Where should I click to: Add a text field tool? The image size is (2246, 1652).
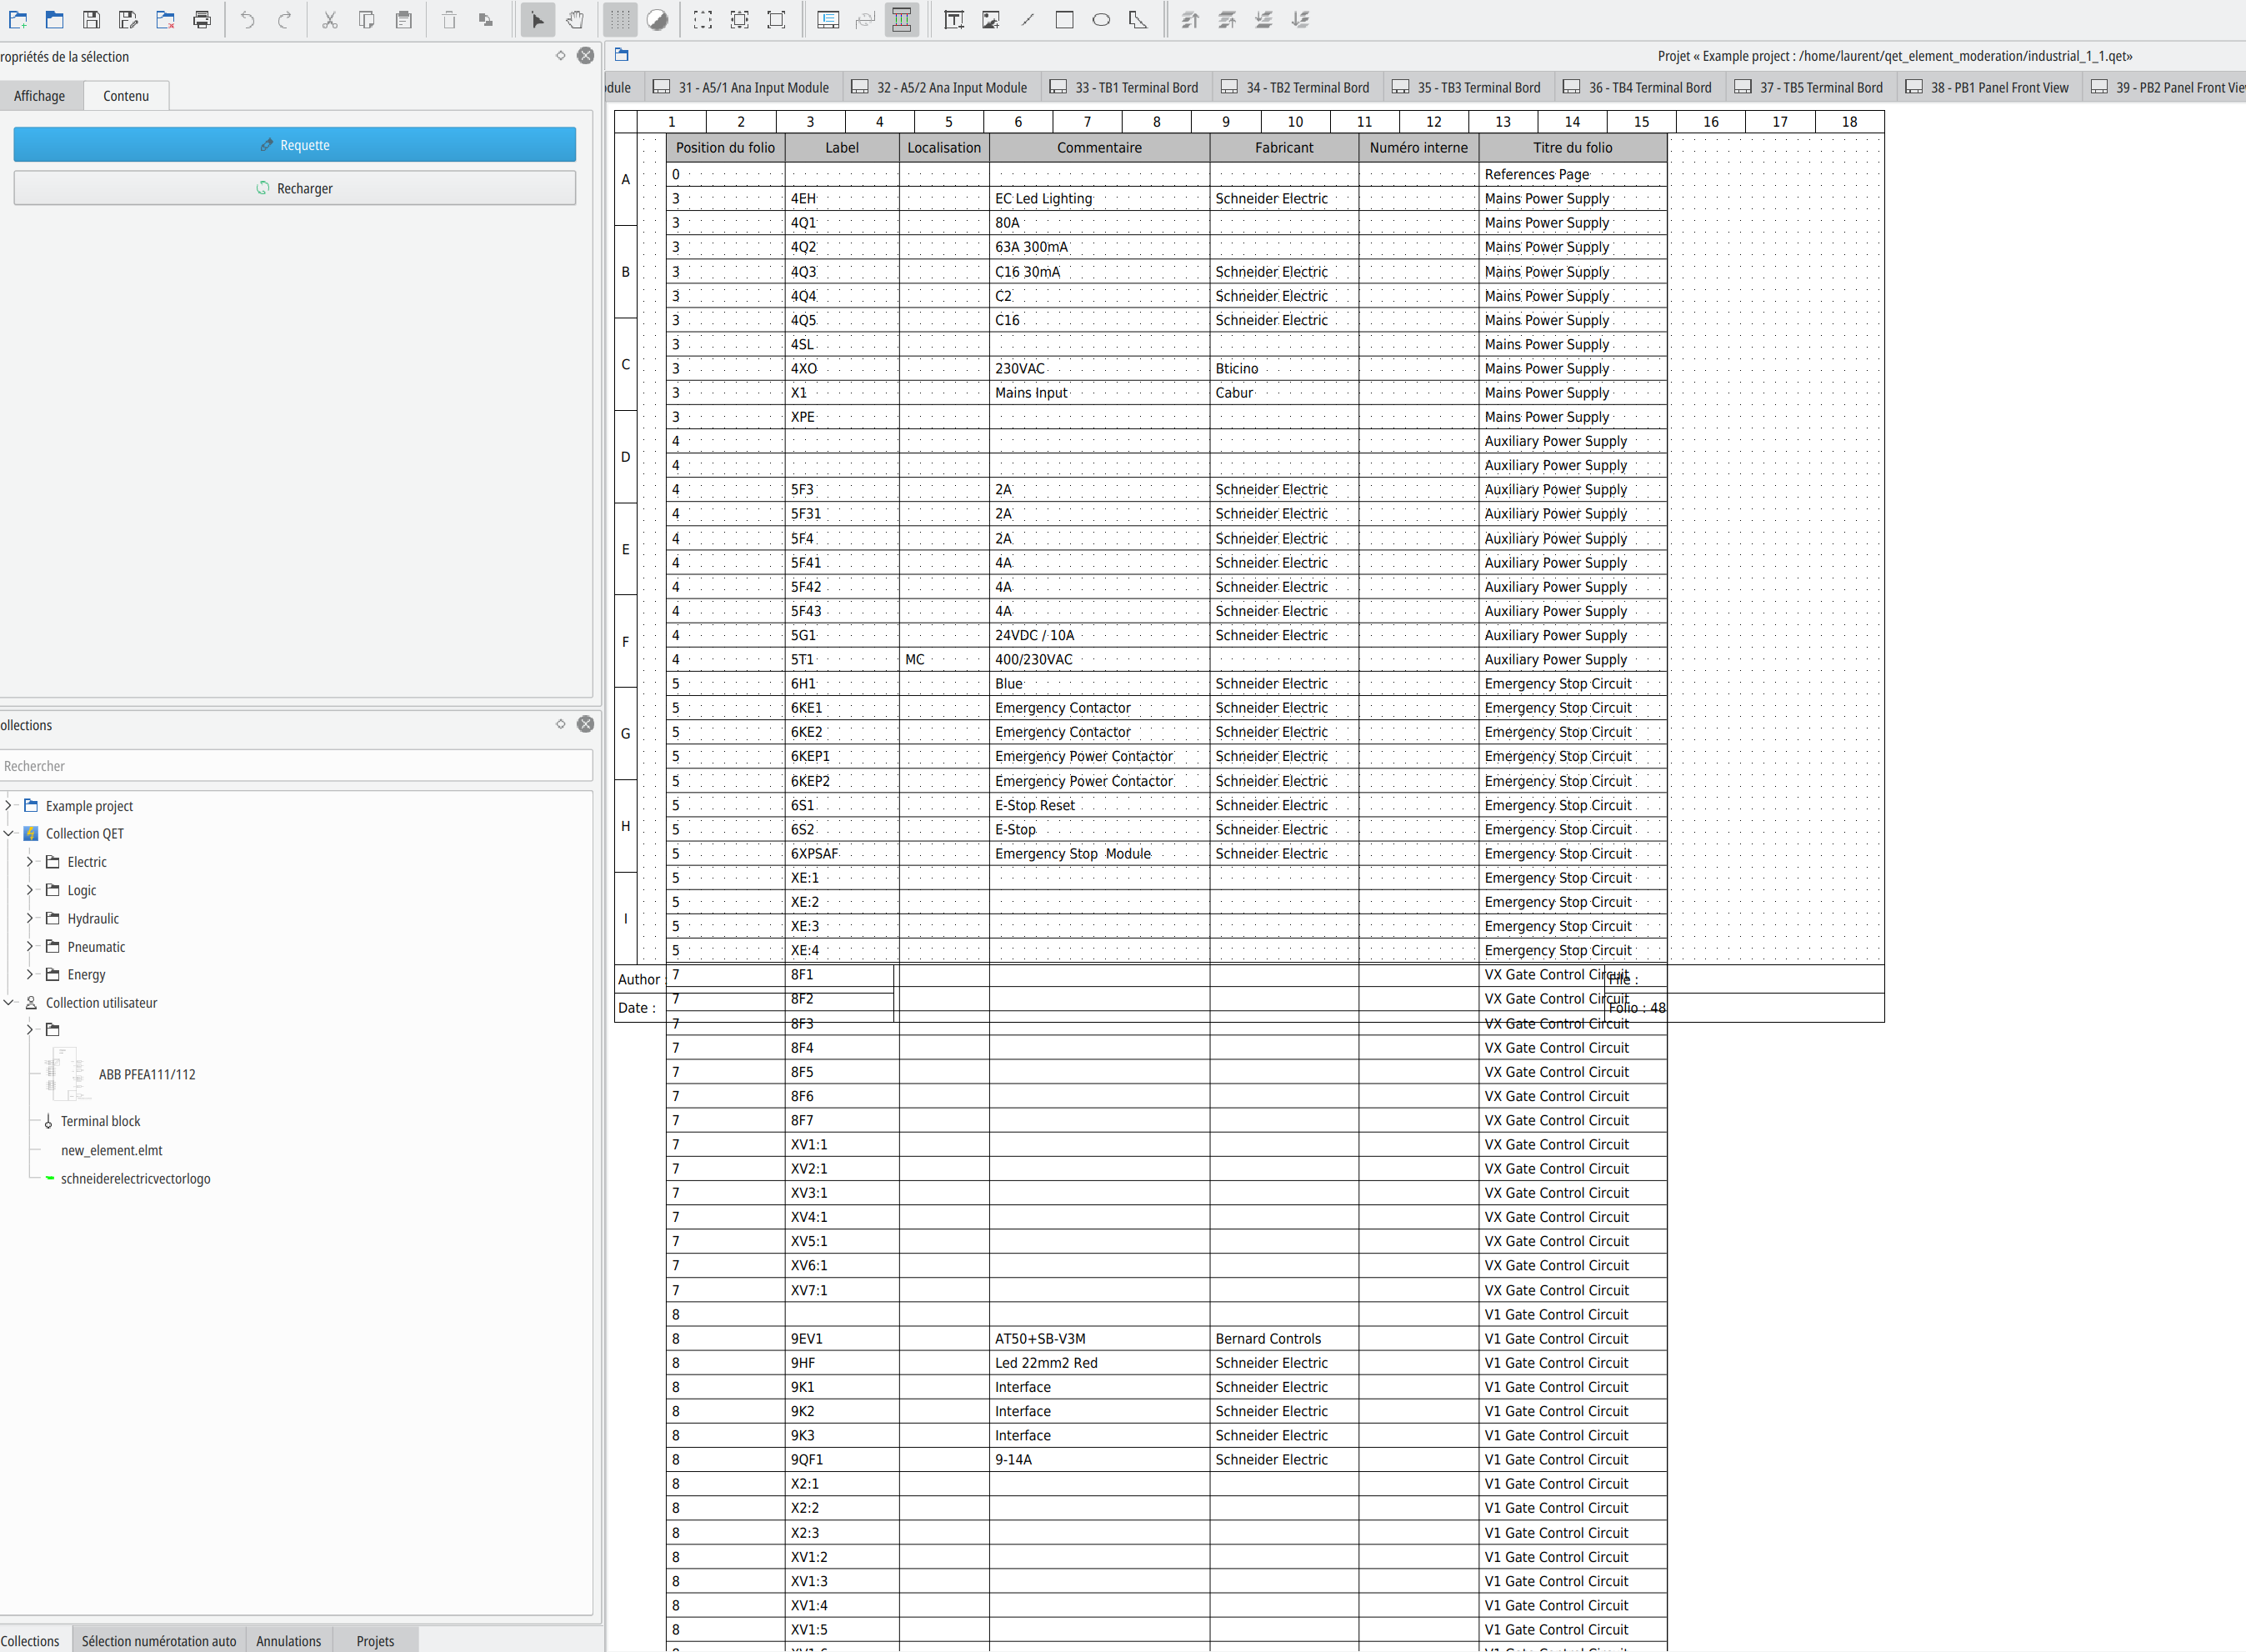pyautogui.click(x=954, y=19)
